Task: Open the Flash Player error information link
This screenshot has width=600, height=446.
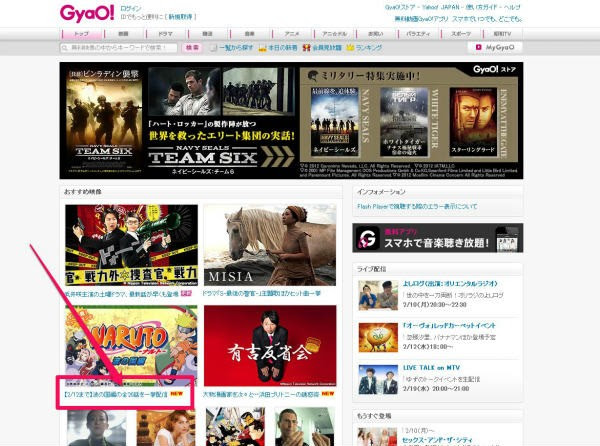Action: coord(417,207)
